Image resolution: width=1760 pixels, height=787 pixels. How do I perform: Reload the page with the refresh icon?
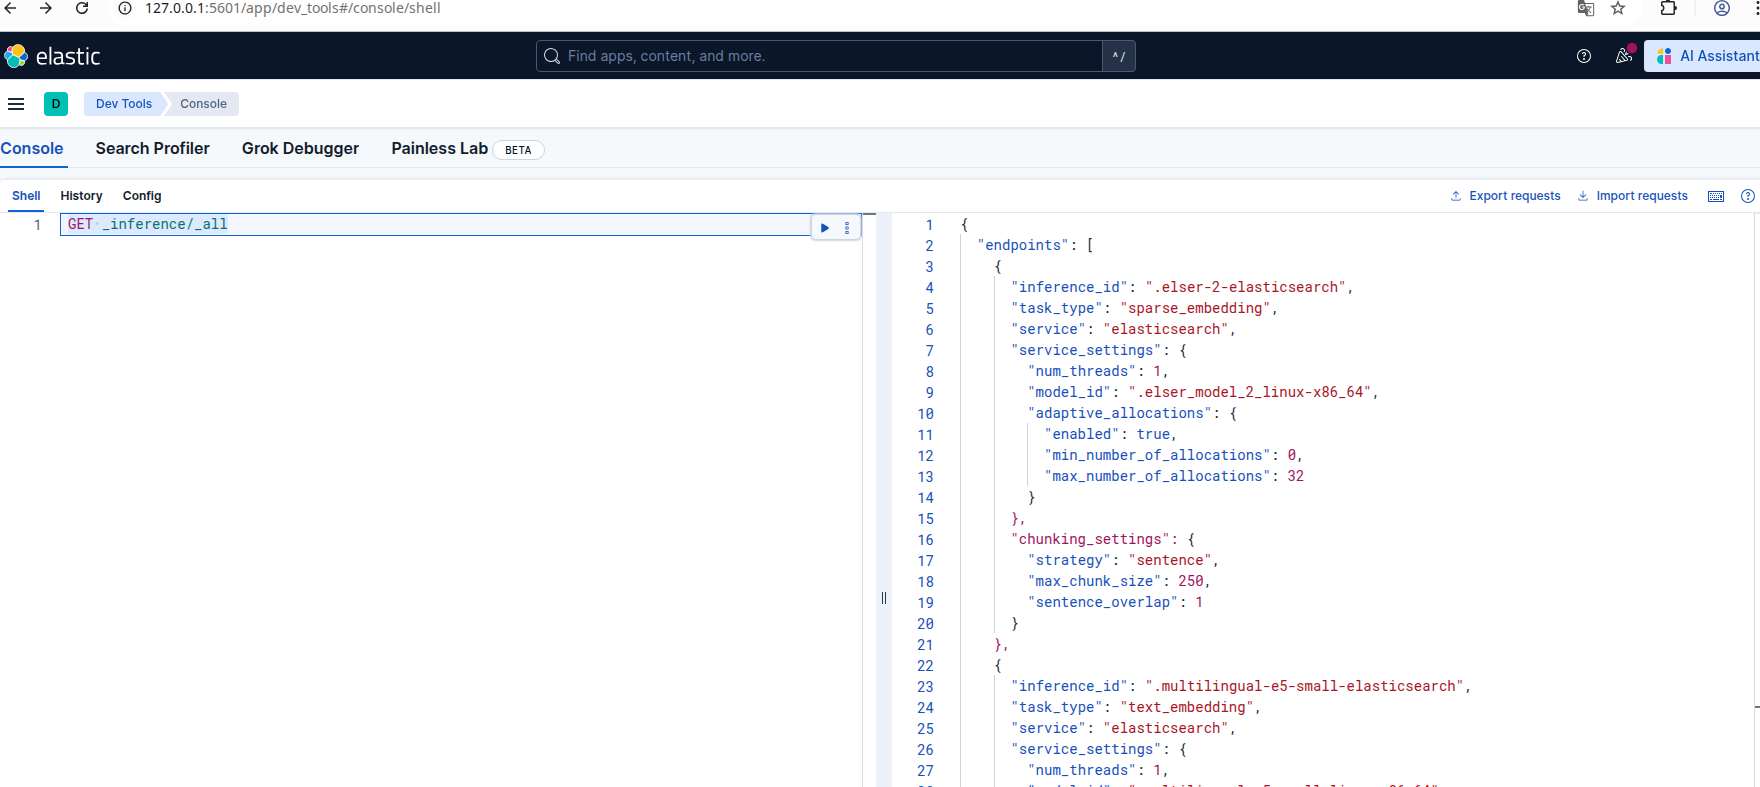click(82, 8)
